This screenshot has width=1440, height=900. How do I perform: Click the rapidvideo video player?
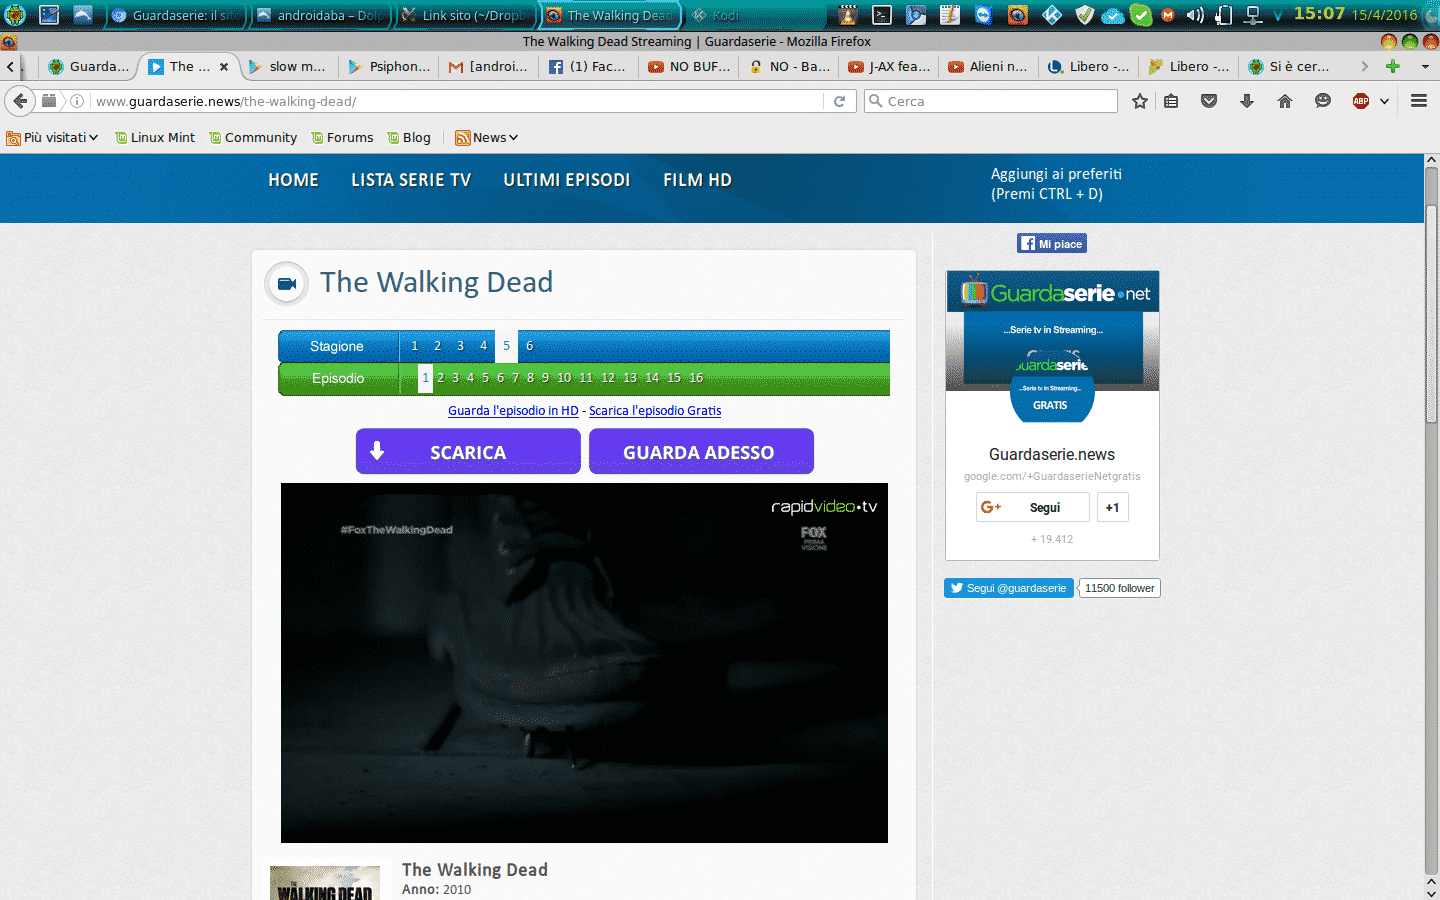[x=584, y=663]
